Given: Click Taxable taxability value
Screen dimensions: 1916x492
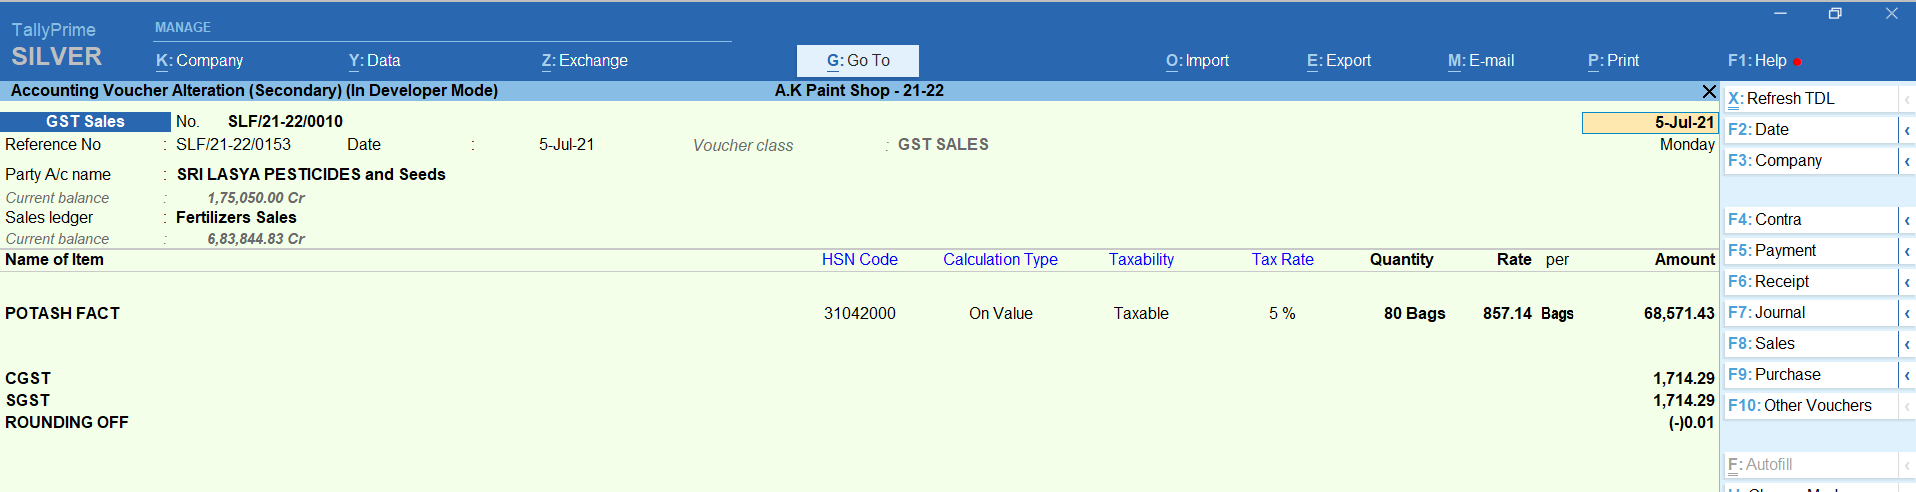Looking at the screenshot, I should click(x=1141, y=313).
